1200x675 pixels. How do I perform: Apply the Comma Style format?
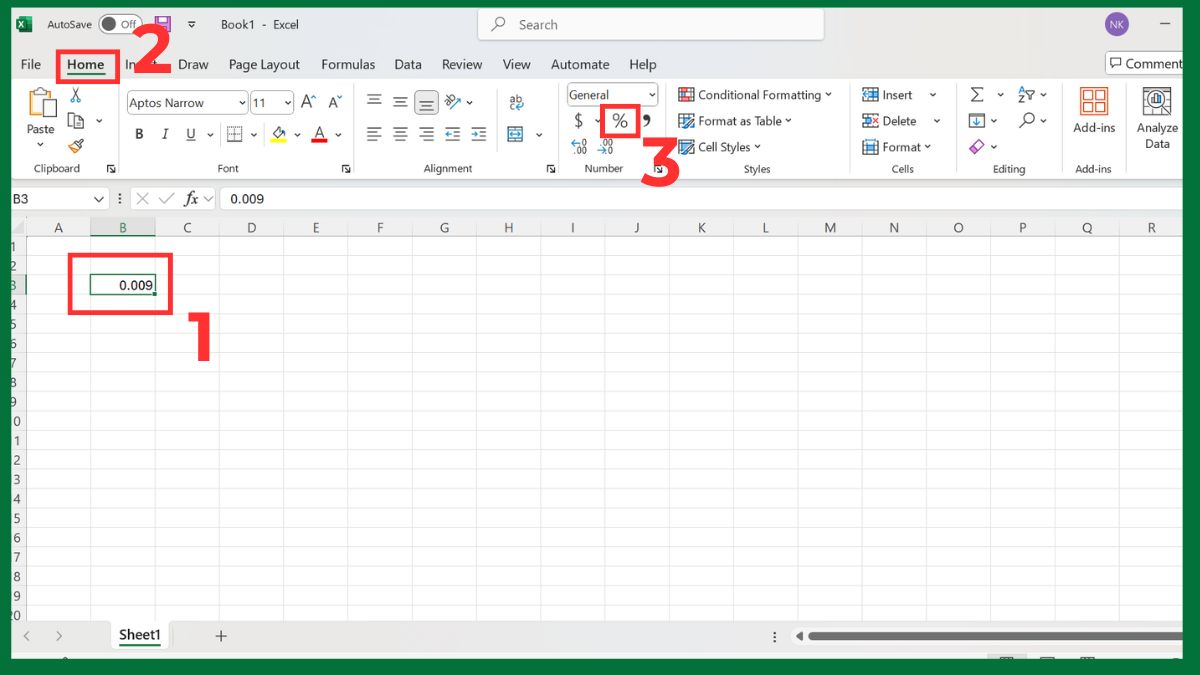coord(645,121)
